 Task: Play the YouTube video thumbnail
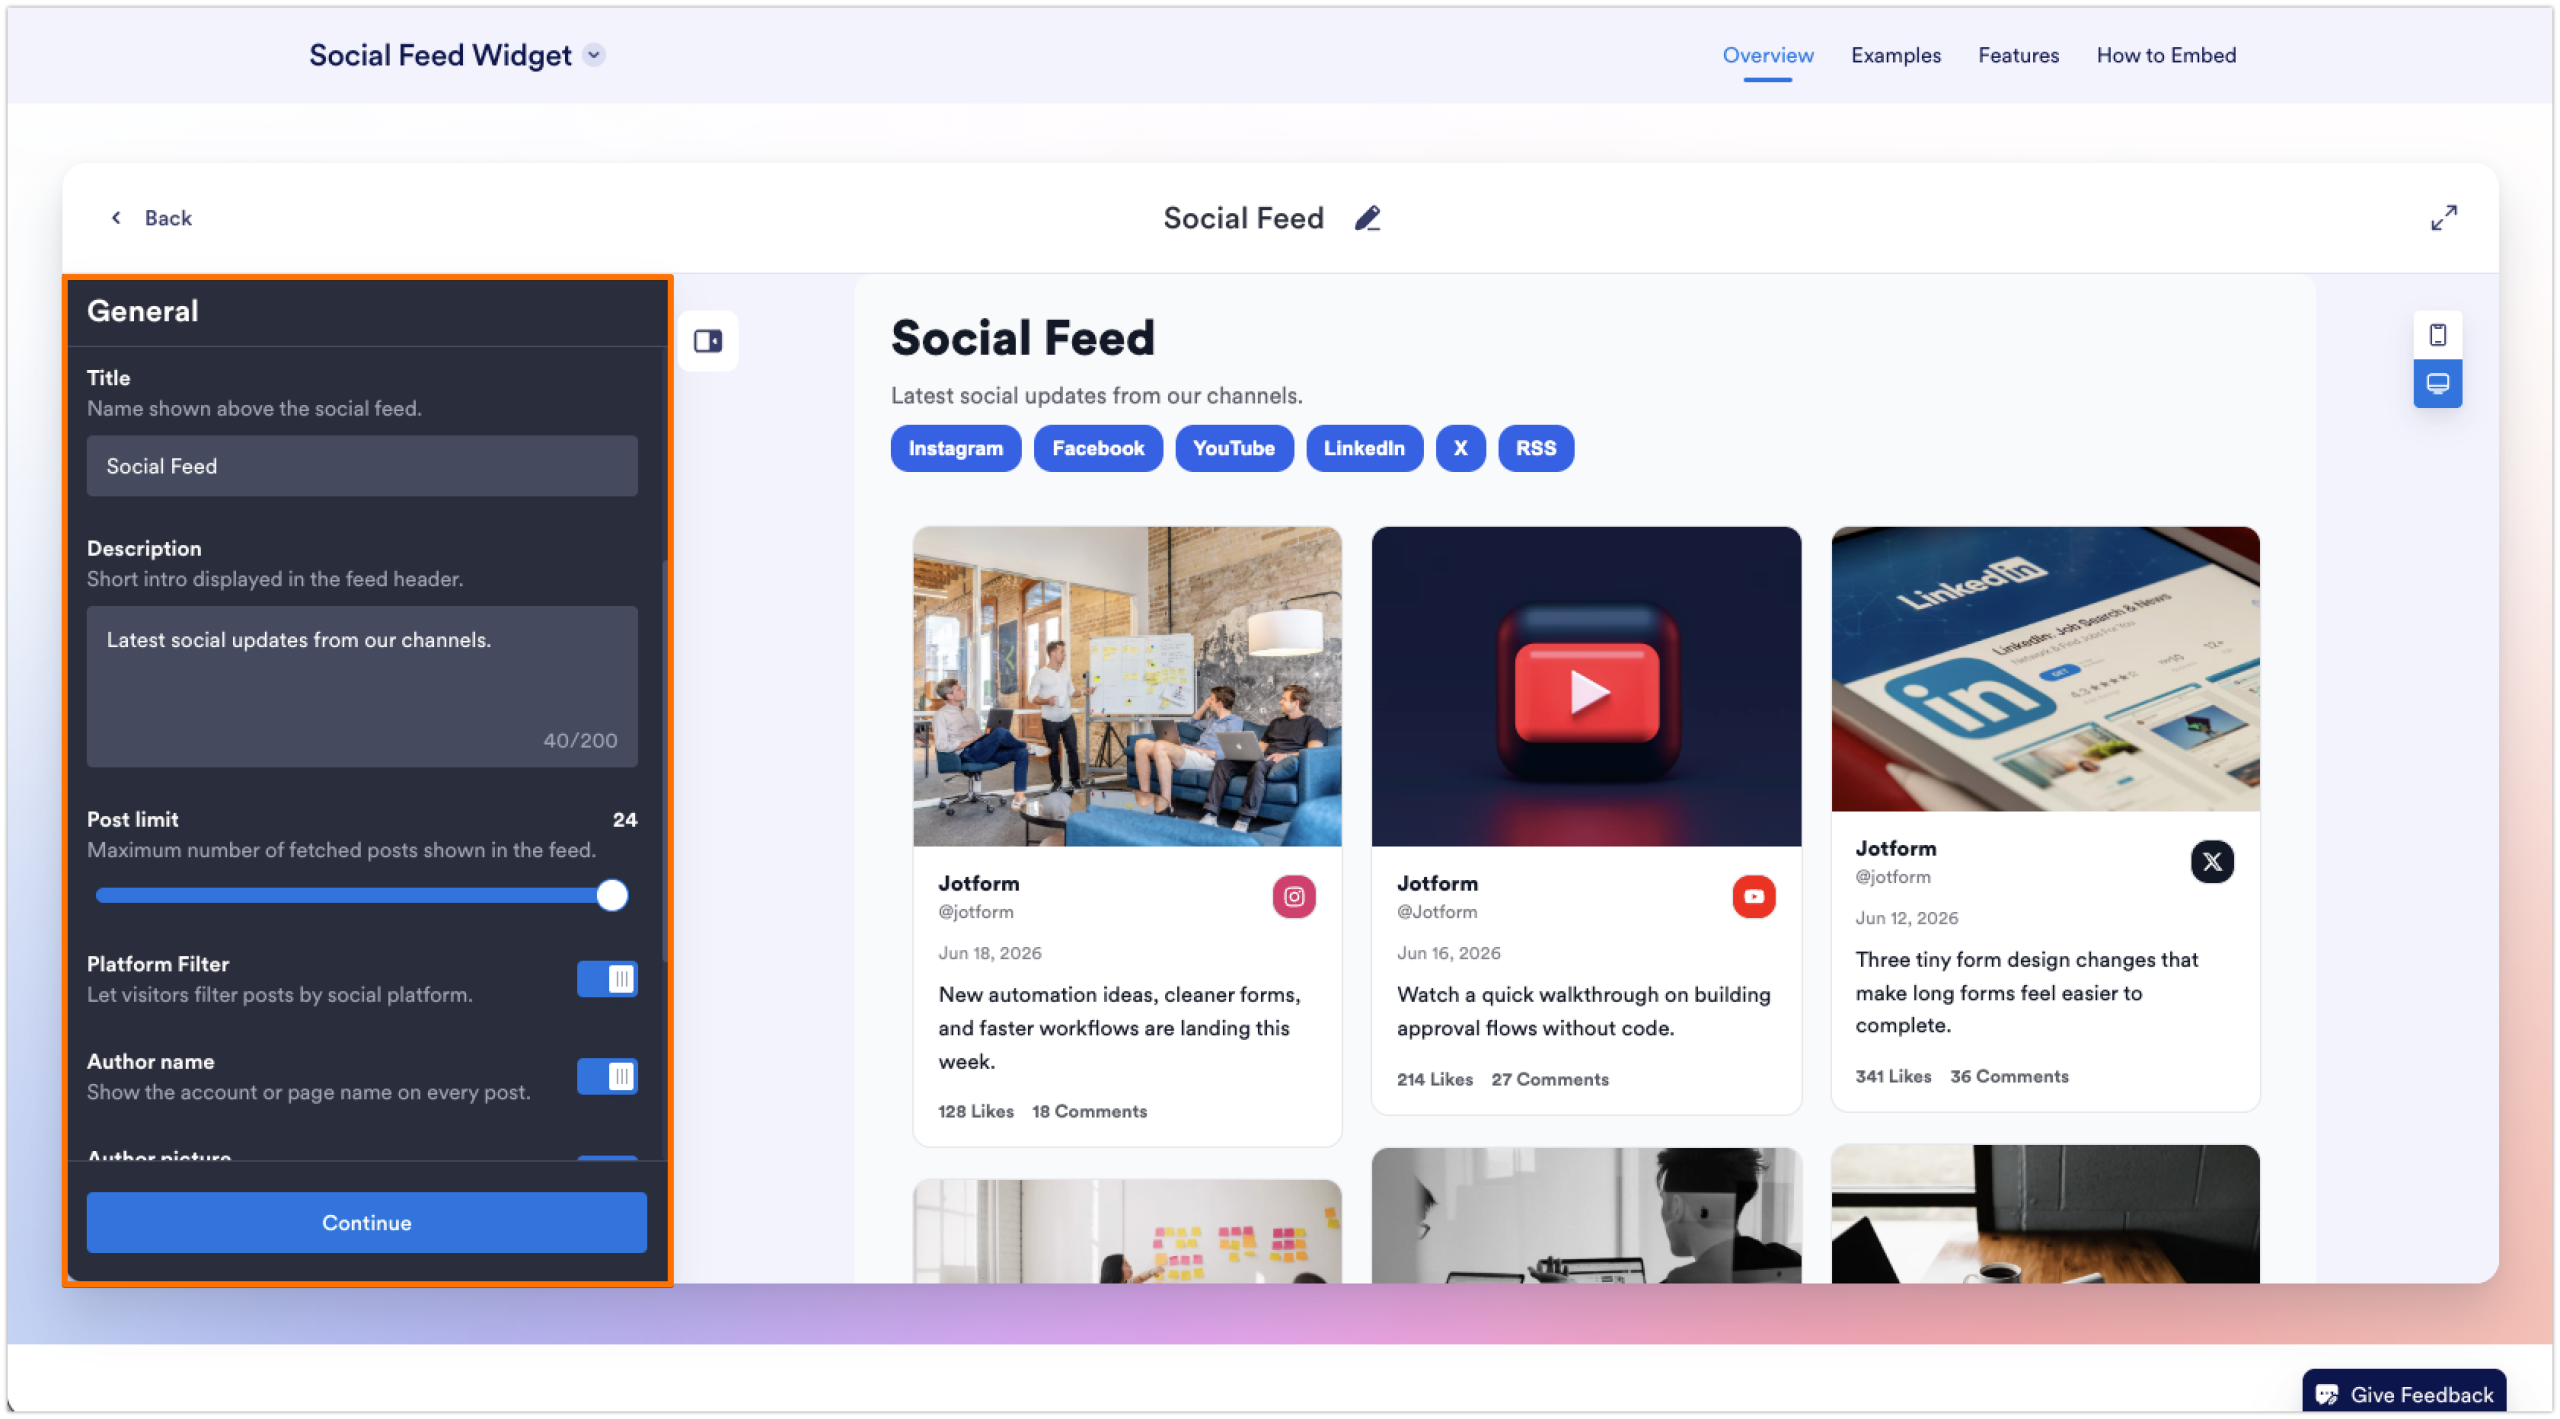click(x=1586, y=687)
